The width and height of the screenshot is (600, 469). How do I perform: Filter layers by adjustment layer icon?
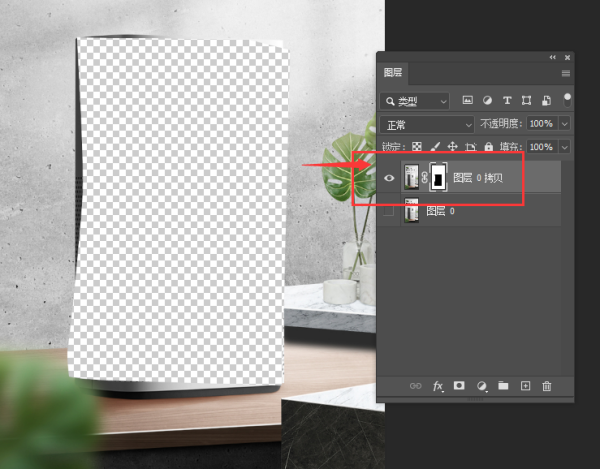pyautogui.click(x=487, y=101)
